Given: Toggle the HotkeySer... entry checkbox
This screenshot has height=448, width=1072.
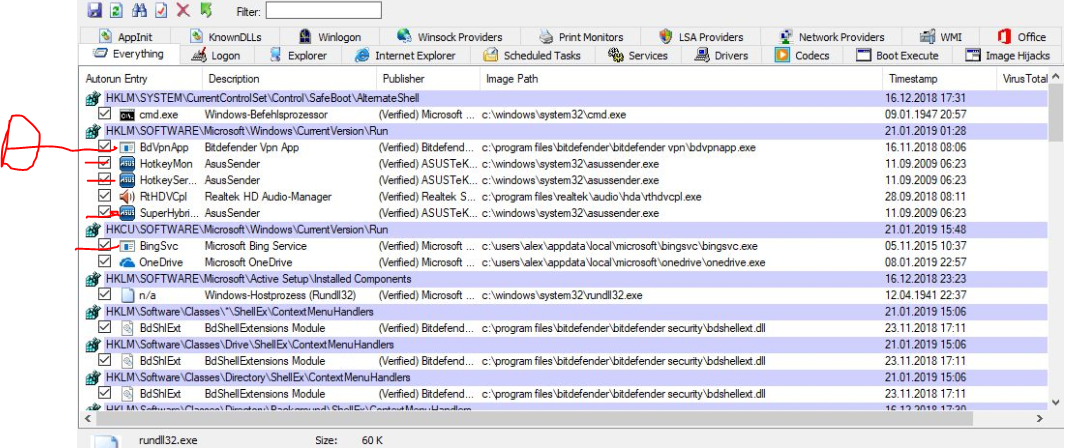Looking at the screenshot, I should click(x=105, y=179).
